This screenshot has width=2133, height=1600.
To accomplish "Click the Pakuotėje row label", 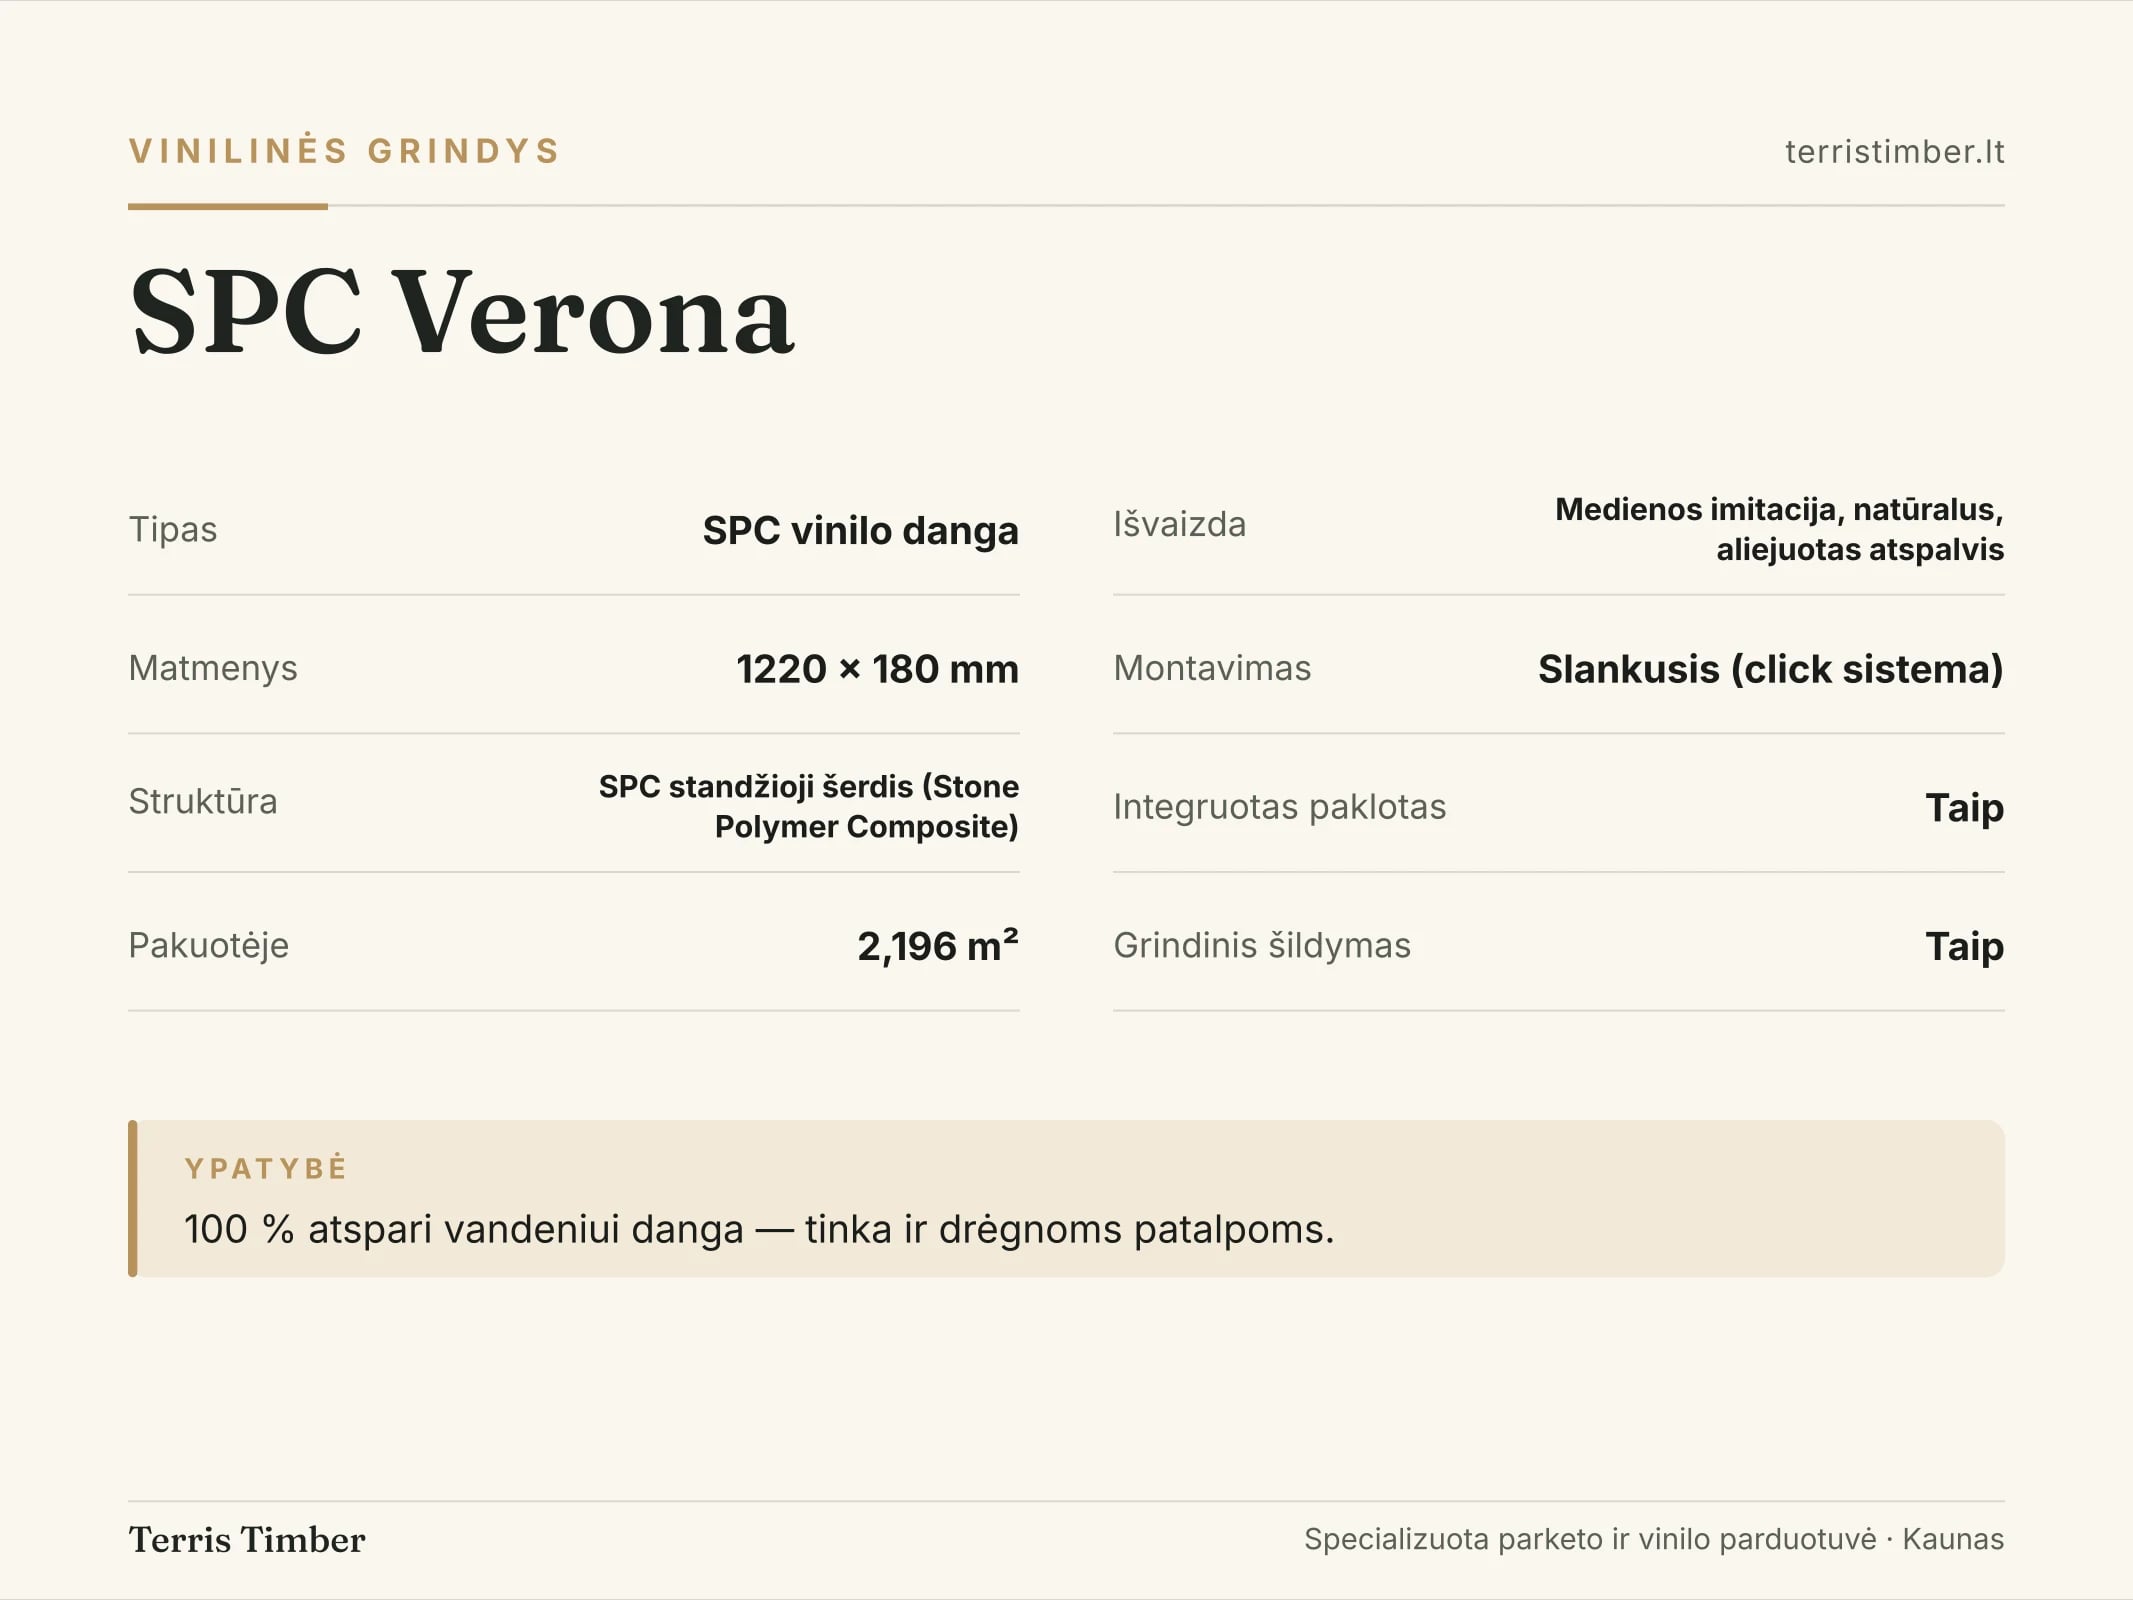I will click(209, 945).
